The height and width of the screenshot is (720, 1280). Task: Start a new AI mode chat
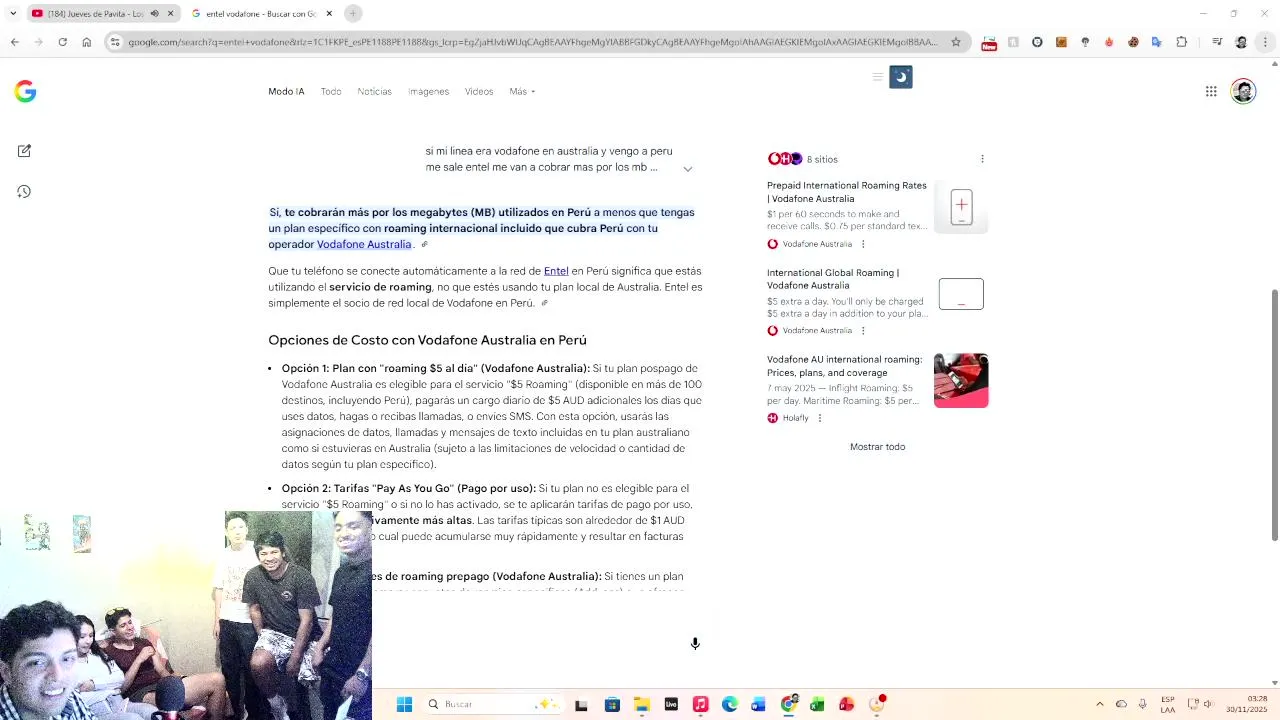[x=24, y=151]
